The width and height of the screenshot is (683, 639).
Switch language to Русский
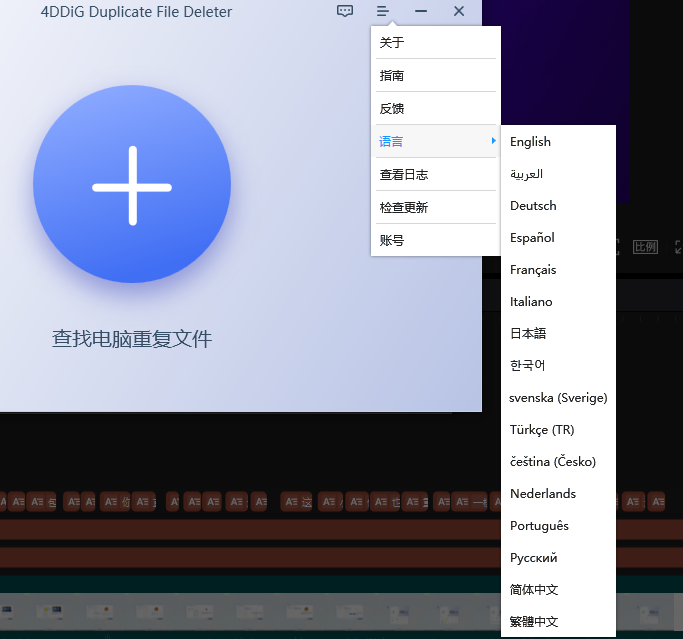(558, 558)
